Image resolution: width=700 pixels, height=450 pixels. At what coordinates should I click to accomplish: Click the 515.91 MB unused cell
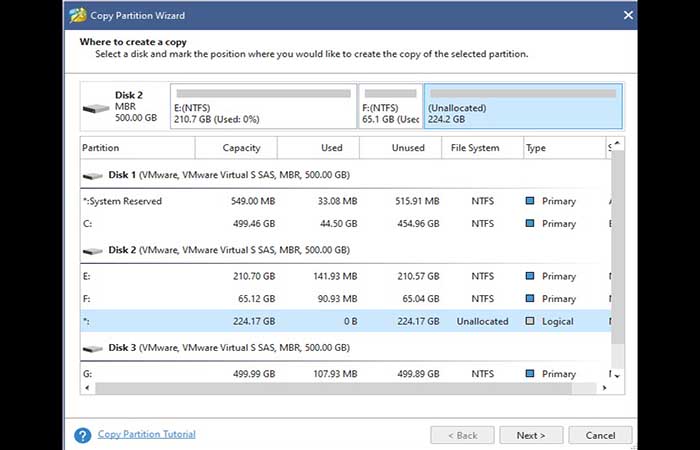pyautogui.click(x=417, y=201)
